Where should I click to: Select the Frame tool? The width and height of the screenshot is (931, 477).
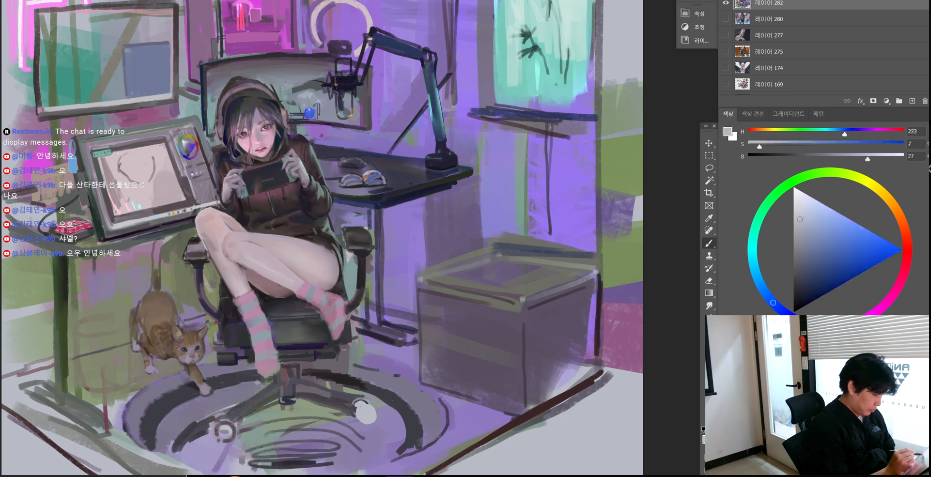[x=709, y=206]
